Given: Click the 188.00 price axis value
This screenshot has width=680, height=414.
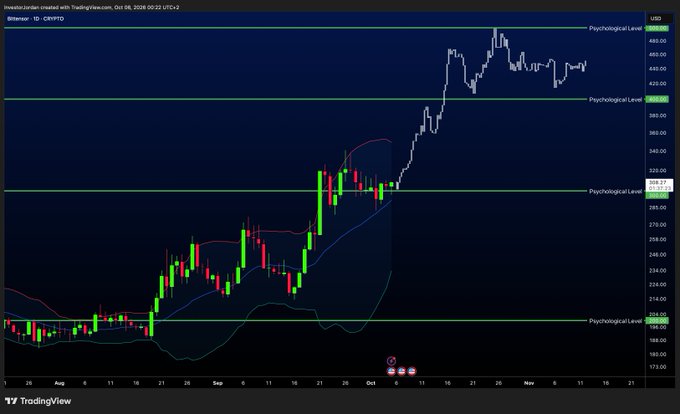Looking at the screenshot, I should [658, 340].
